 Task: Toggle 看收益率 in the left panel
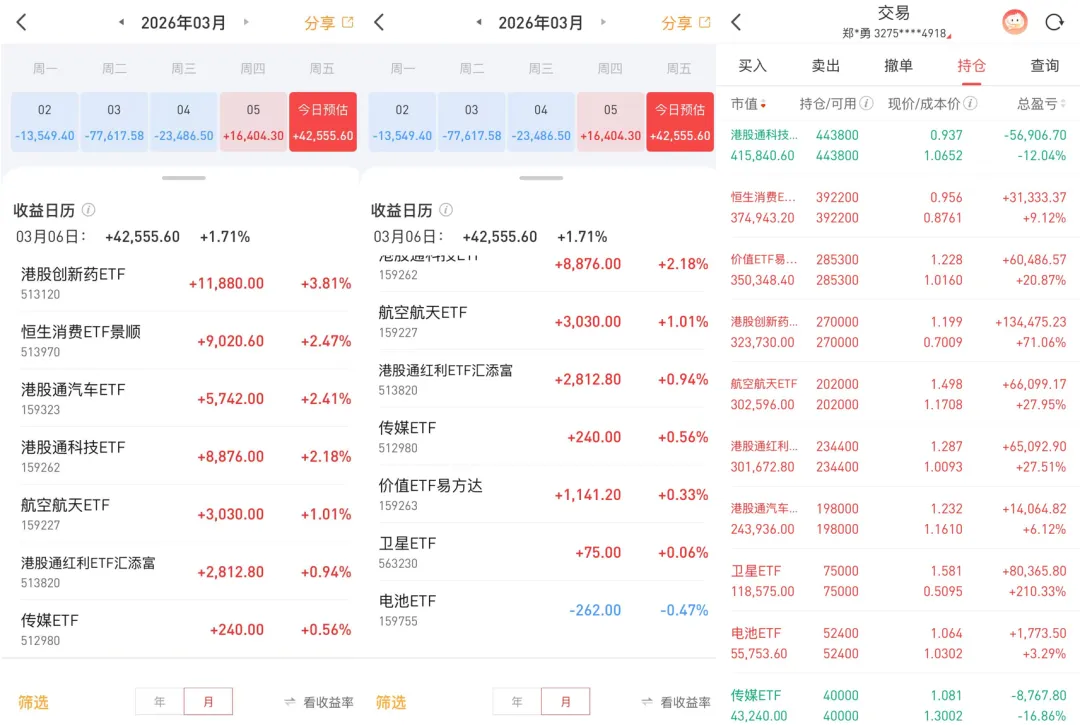pyautogui.click(x=319, y=702)
